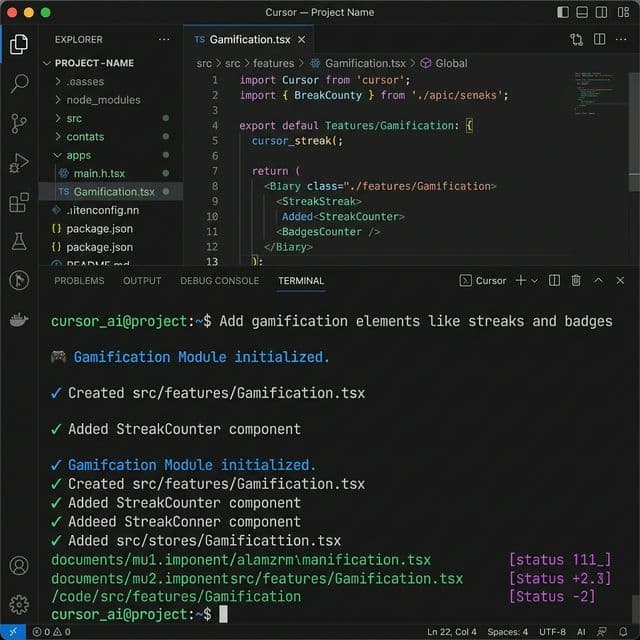Image resolution: width=640 pixels, height=640 pixels.
Task: Expand the node_modules folder
Action: coord(58,100)
